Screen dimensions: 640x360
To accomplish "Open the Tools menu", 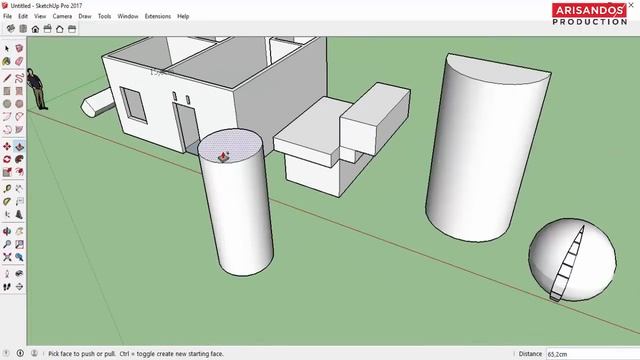I will coord(104,16).
